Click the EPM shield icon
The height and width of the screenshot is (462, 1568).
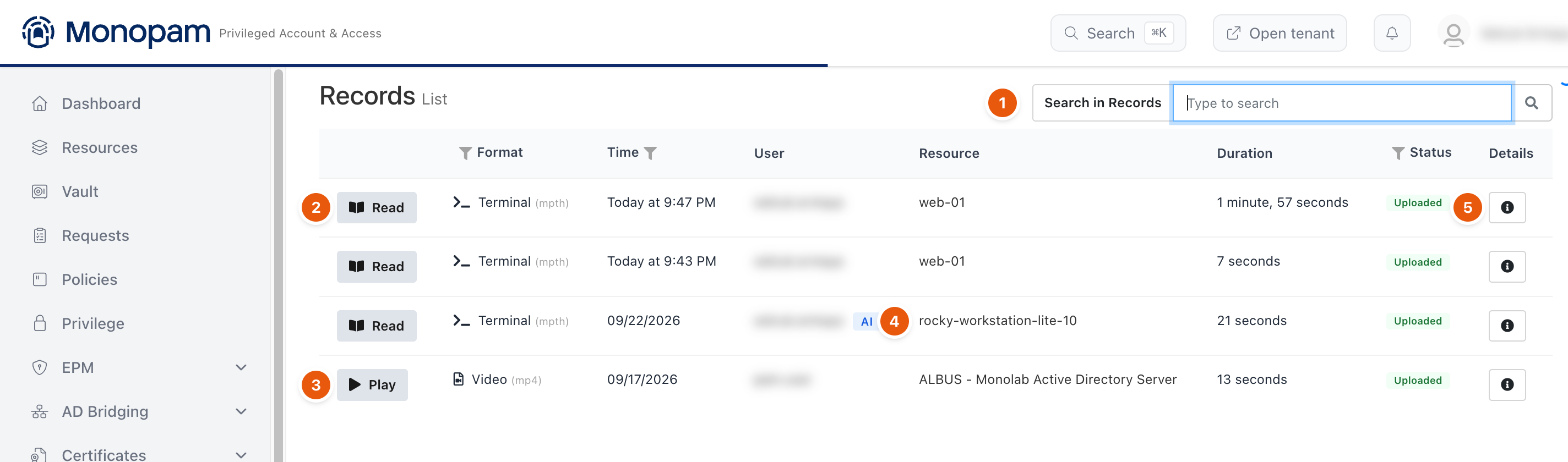[40, 368]
